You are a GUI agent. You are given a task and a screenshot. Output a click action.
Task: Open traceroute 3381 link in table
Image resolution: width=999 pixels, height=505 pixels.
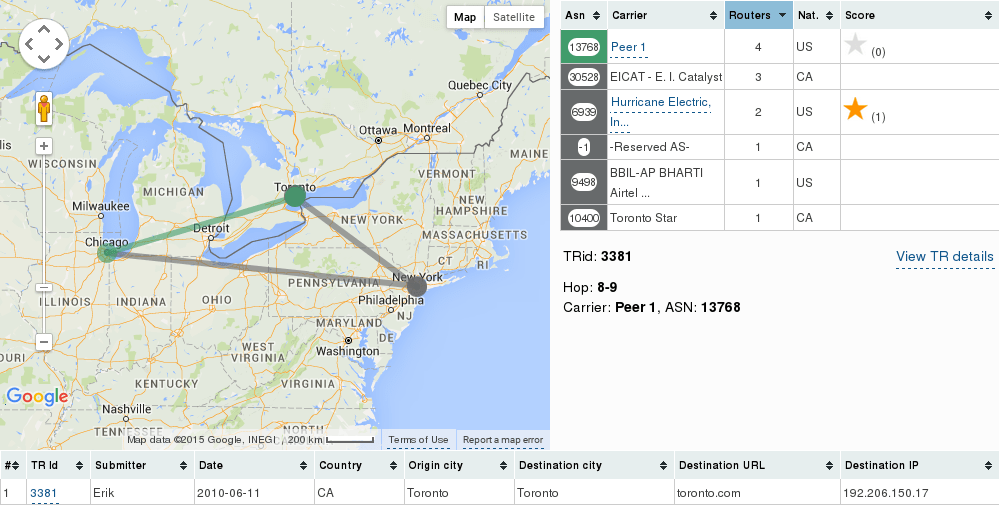pos(43,493)
